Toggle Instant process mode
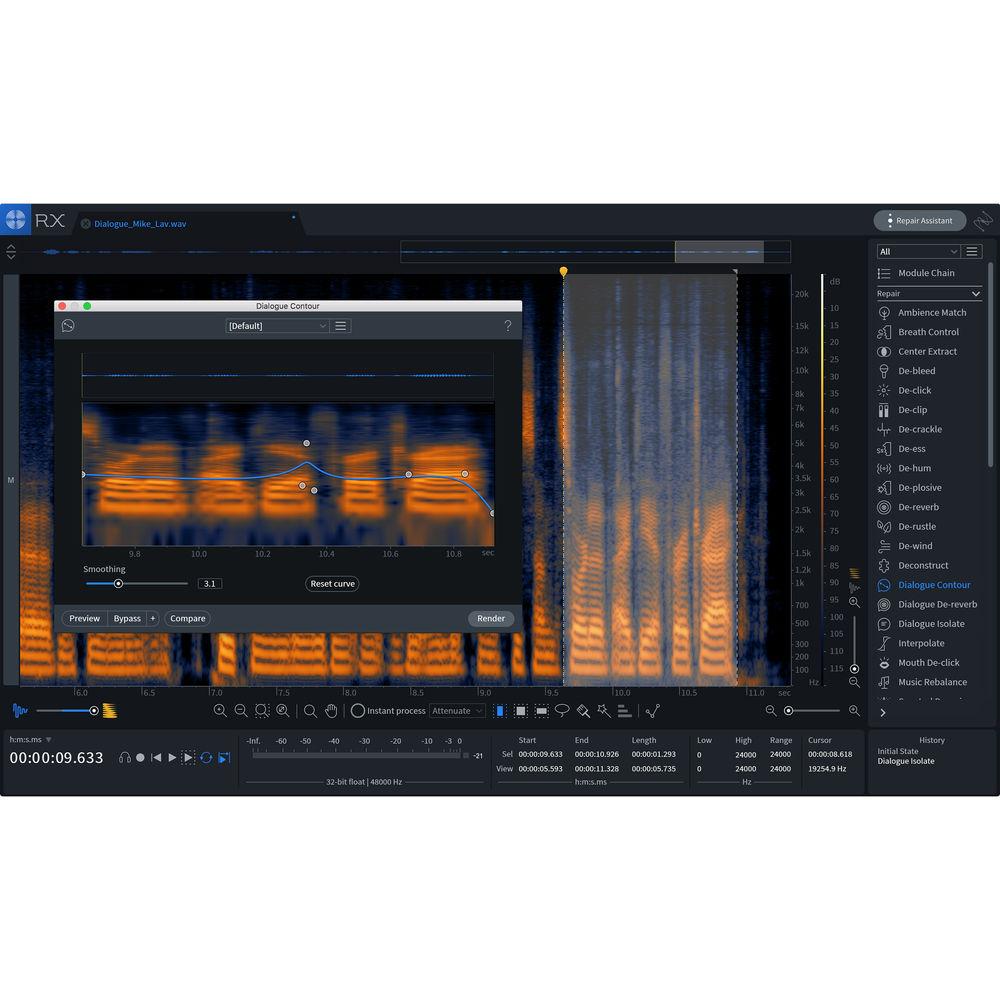1000x1000 pixels. tap(357, 711)
